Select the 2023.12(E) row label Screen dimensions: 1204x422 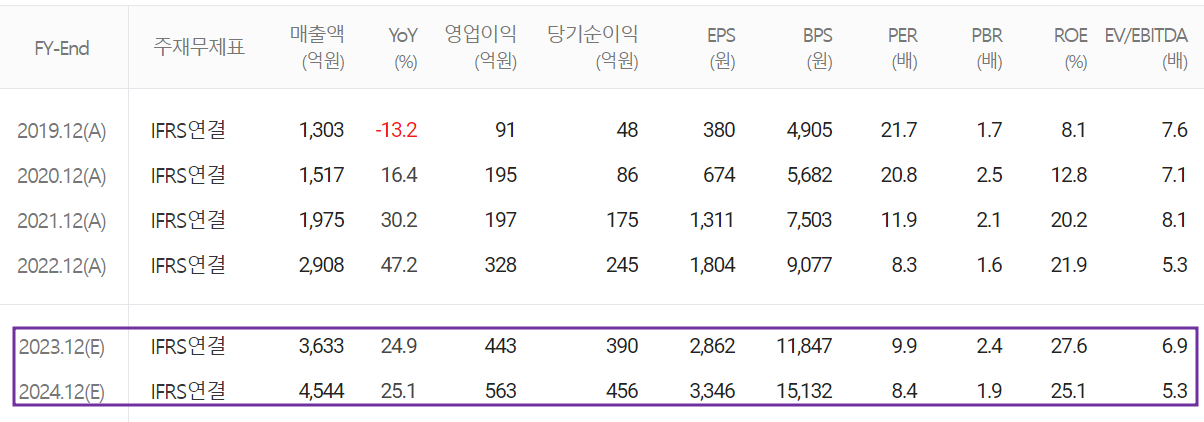[x=62, y=346]
